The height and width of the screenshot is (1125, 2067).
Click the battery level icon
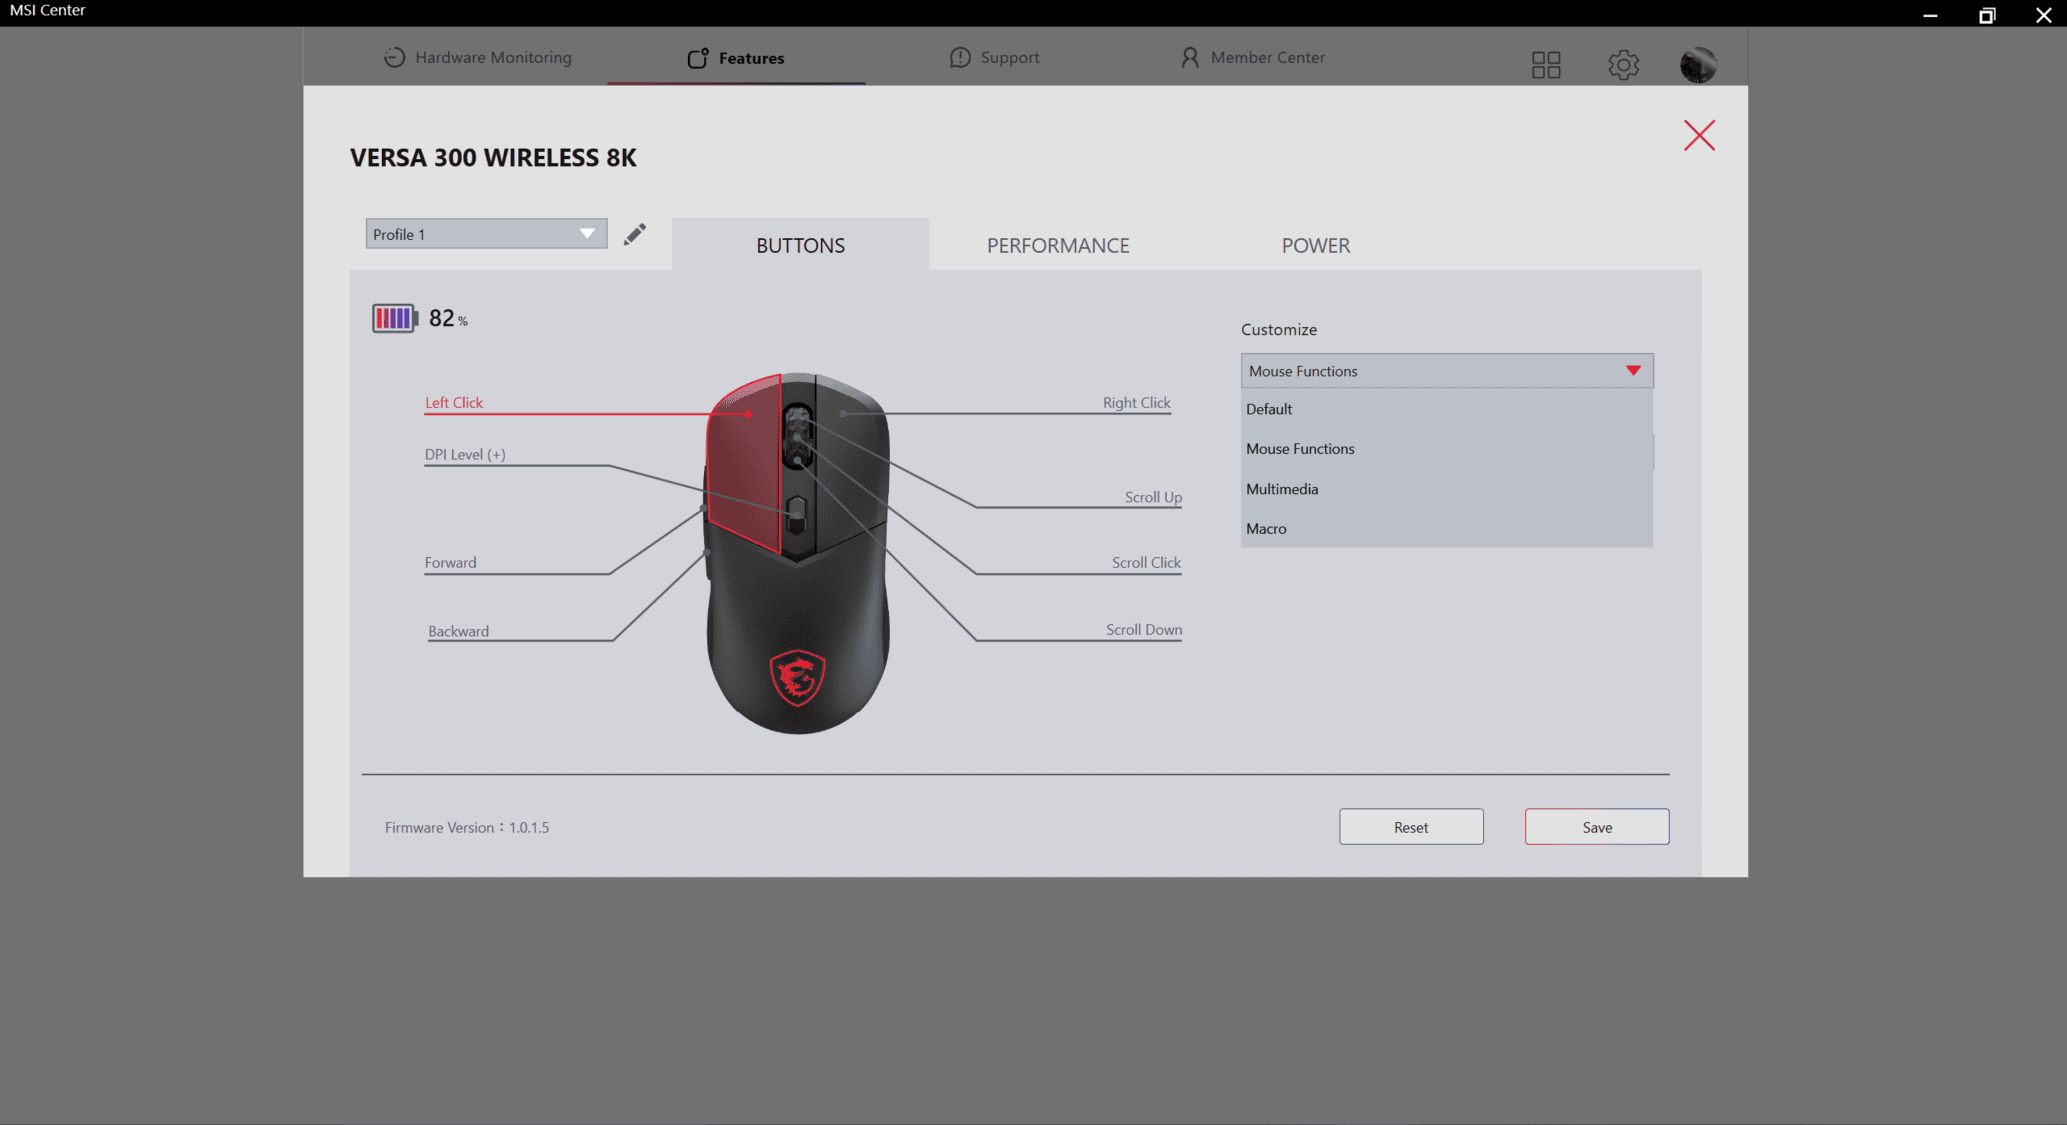pos(394,318)
